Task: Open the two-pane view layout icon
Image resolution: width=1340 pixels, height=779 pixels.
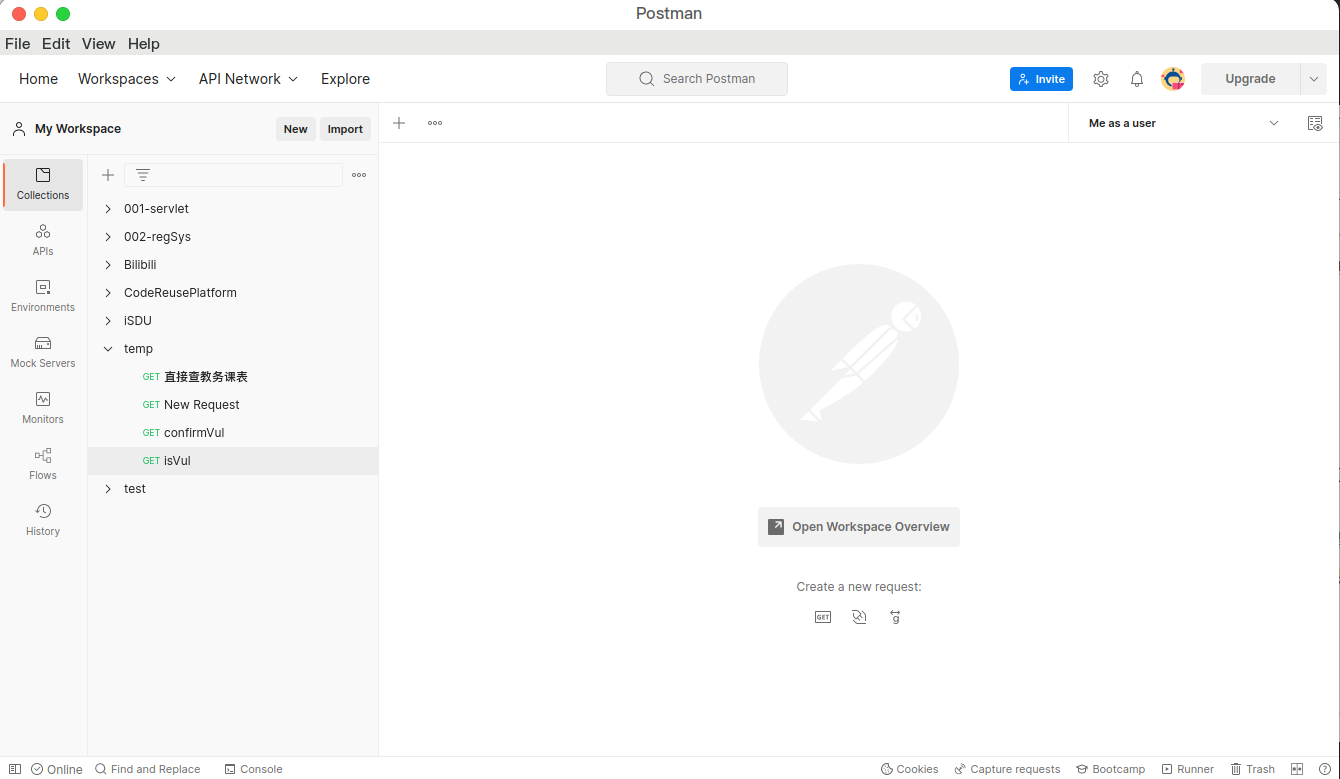Action: tap(1297, 769)
